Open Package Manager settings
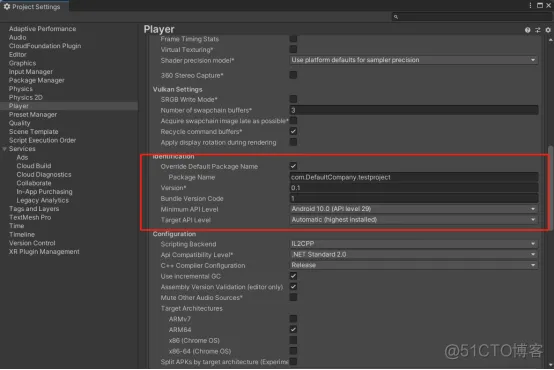The height and width of the screenshot is (370, 554). (x=36, y=80)
